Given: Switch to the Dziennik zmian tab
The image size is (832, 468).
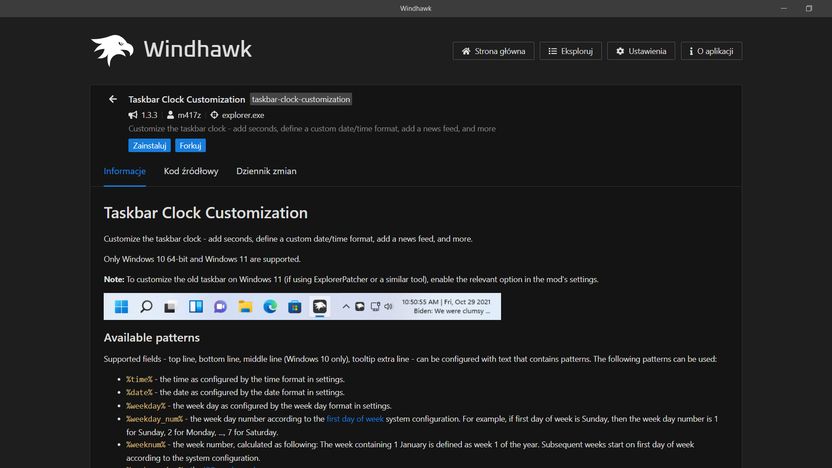Looking at the screenshot, I should pos(266,171).
